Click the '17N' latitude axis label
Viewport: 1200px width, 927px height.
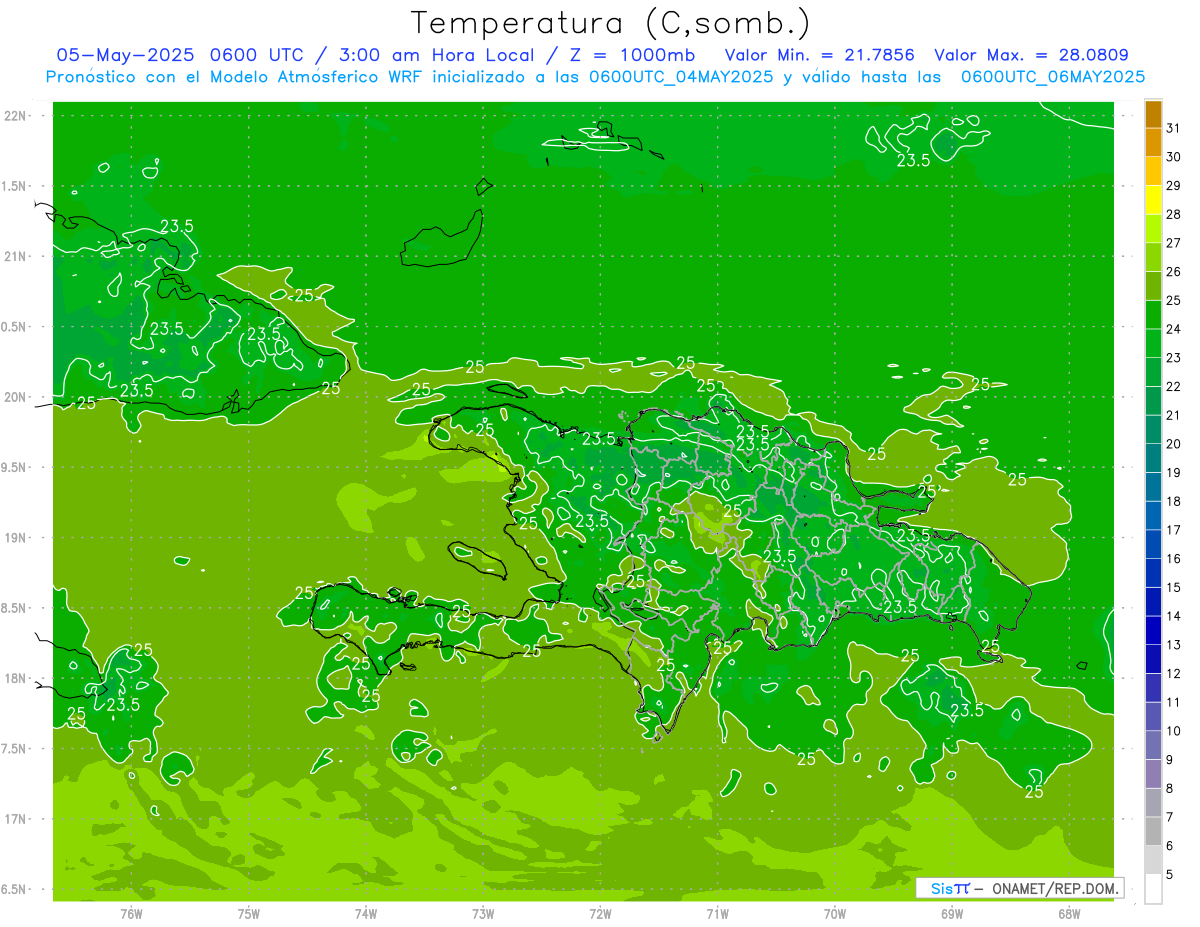click(16, 819)
